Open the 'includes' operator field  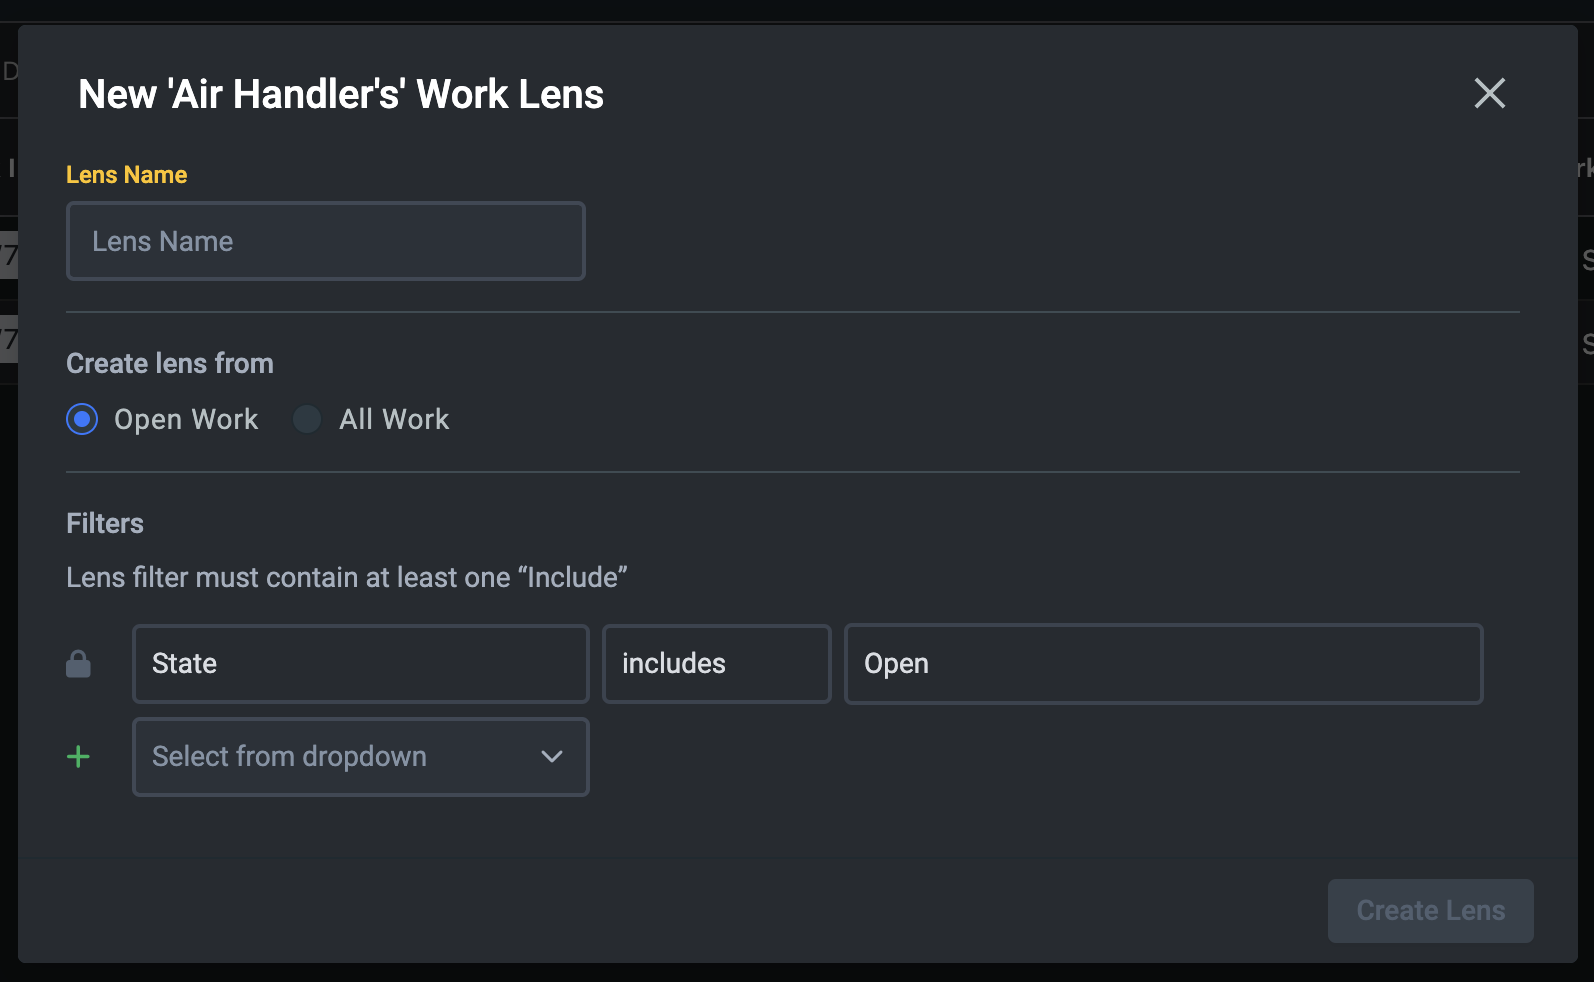[x=716, y=664]
